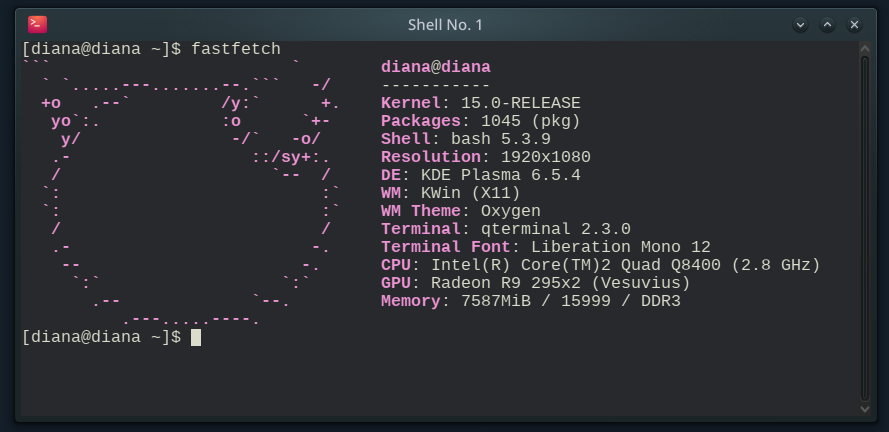Click the "Shell No. 1" window title
Image resolution: width=889 pixels, height=432 pixels.
click(x=445, y=24)
